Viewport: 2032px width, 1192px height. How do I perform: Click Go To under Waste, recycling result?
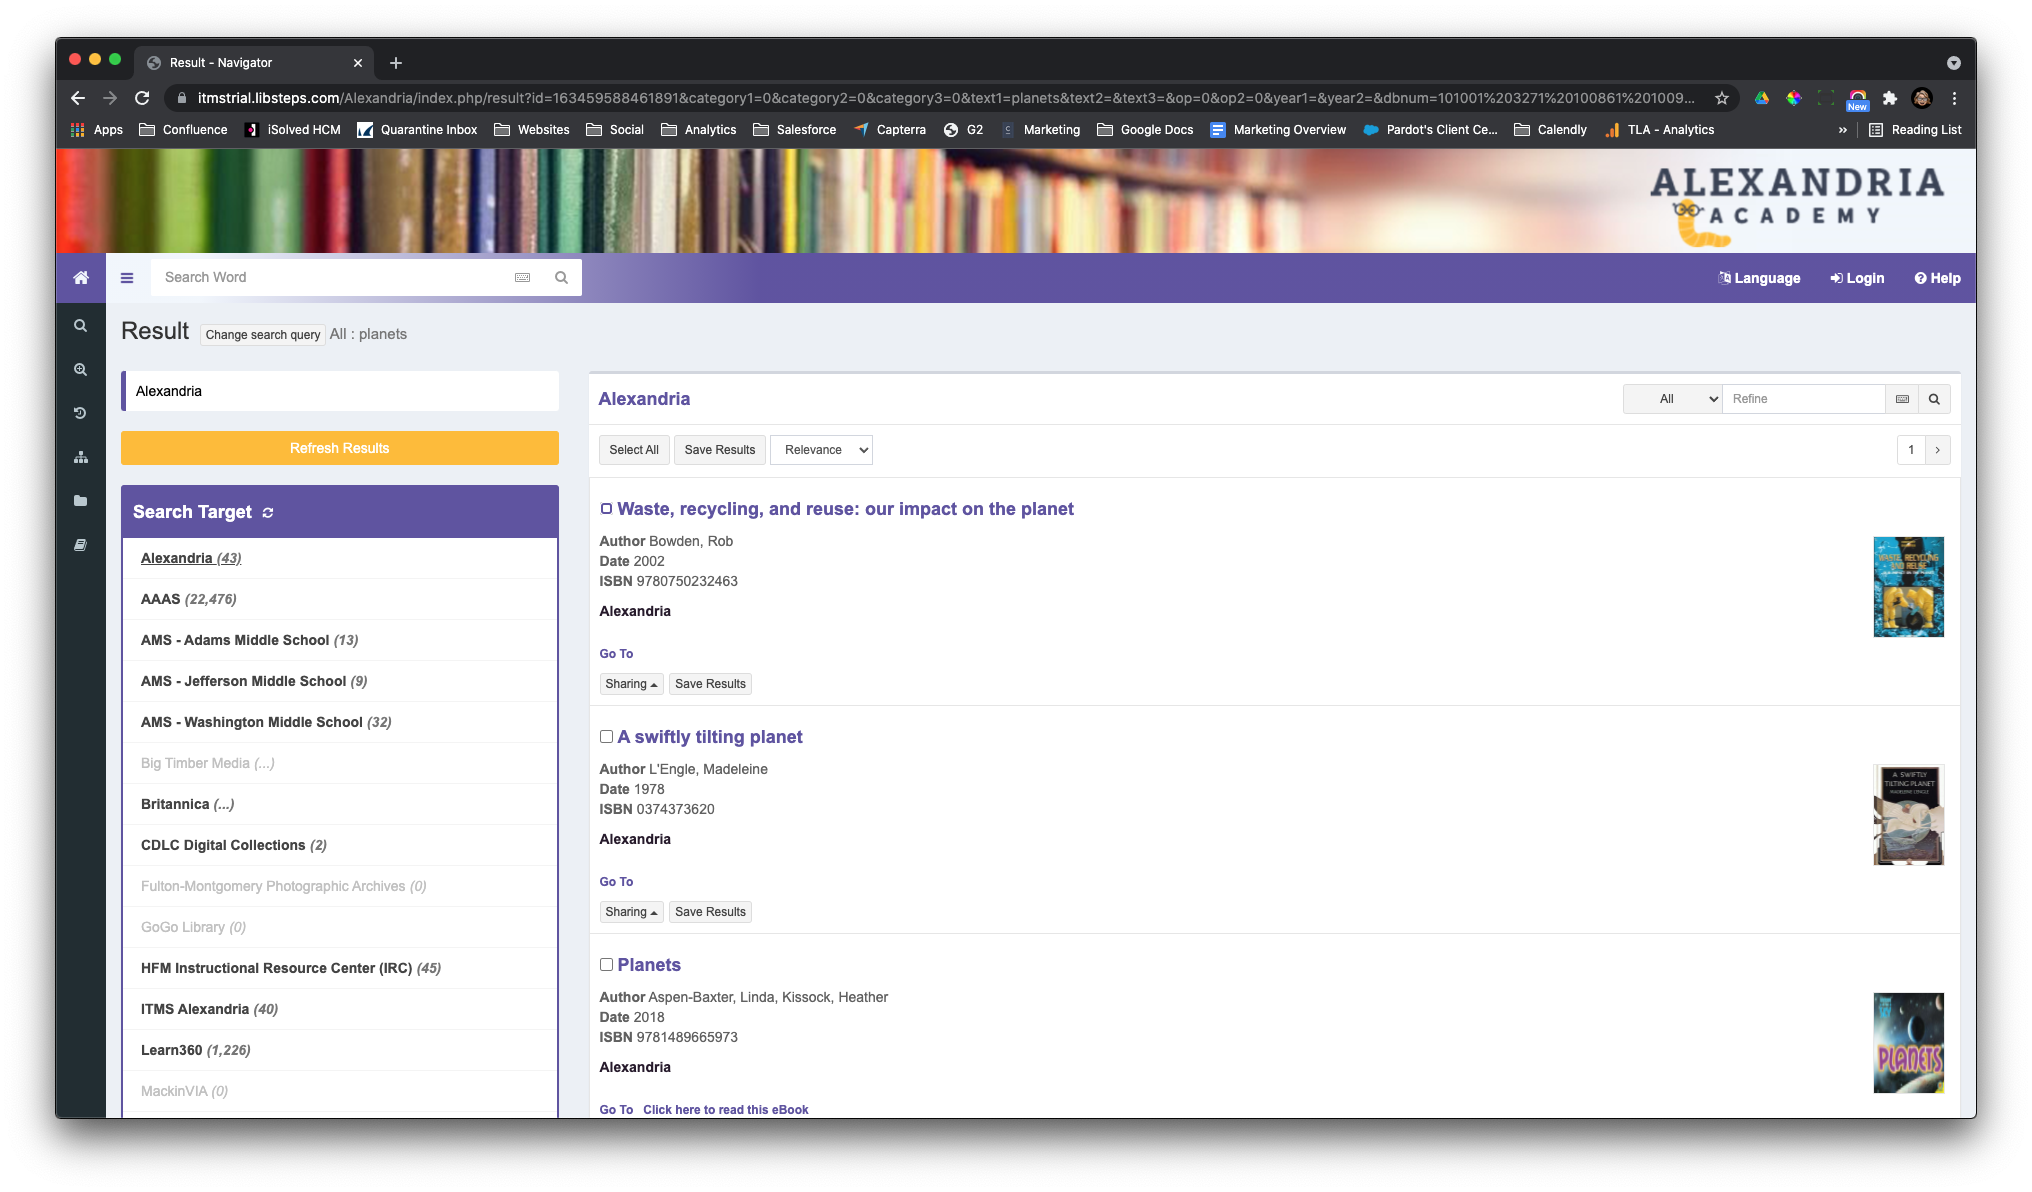(x=616, y=654)
